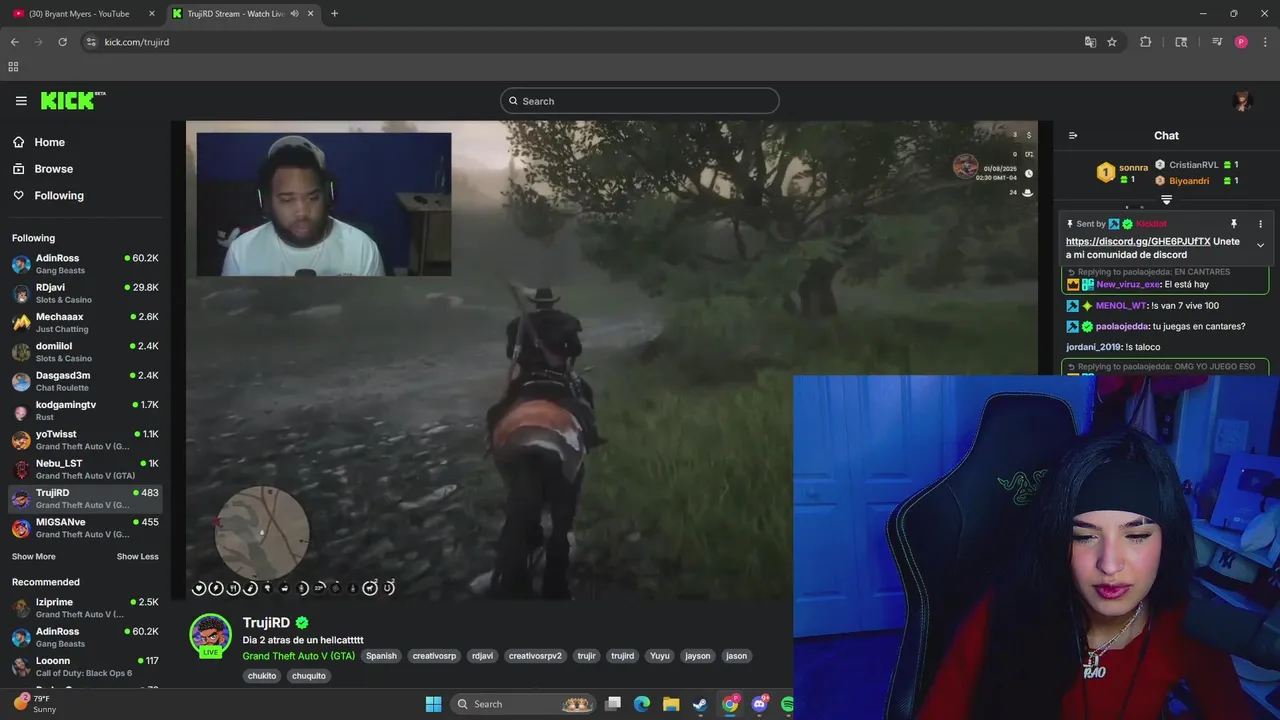The width and height of the screenshot is (1280, 720).
Task: Click the KICK logo
Action: 73,101
